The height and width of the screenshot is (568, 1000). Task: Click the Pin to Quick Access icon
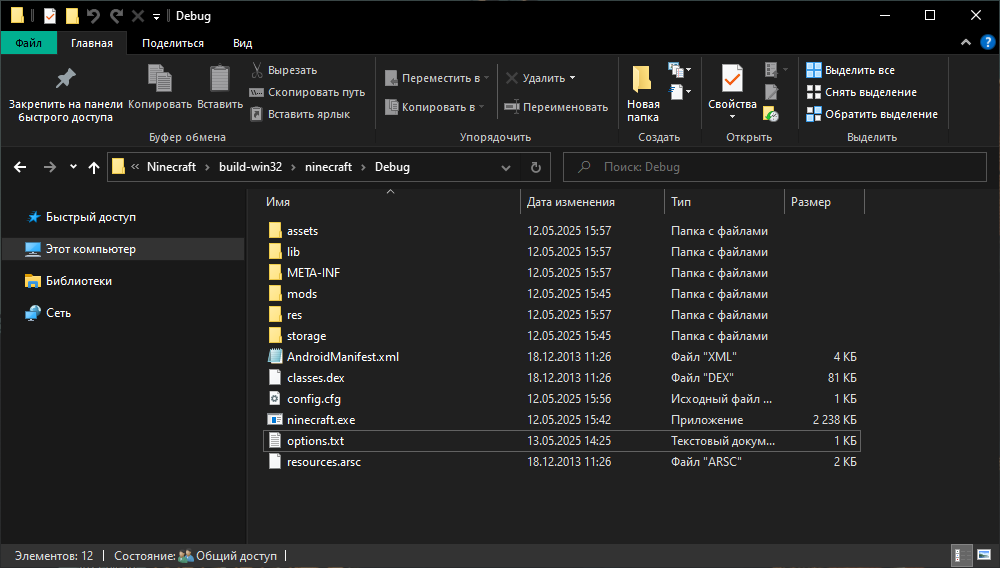pos(65,79)
